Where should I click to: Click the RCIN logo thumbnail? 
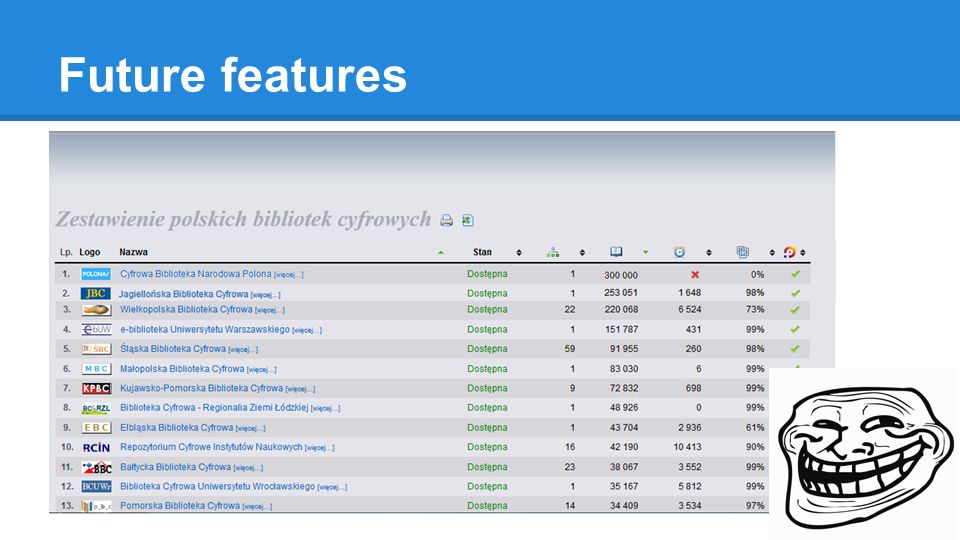click(x=96, y=448)
